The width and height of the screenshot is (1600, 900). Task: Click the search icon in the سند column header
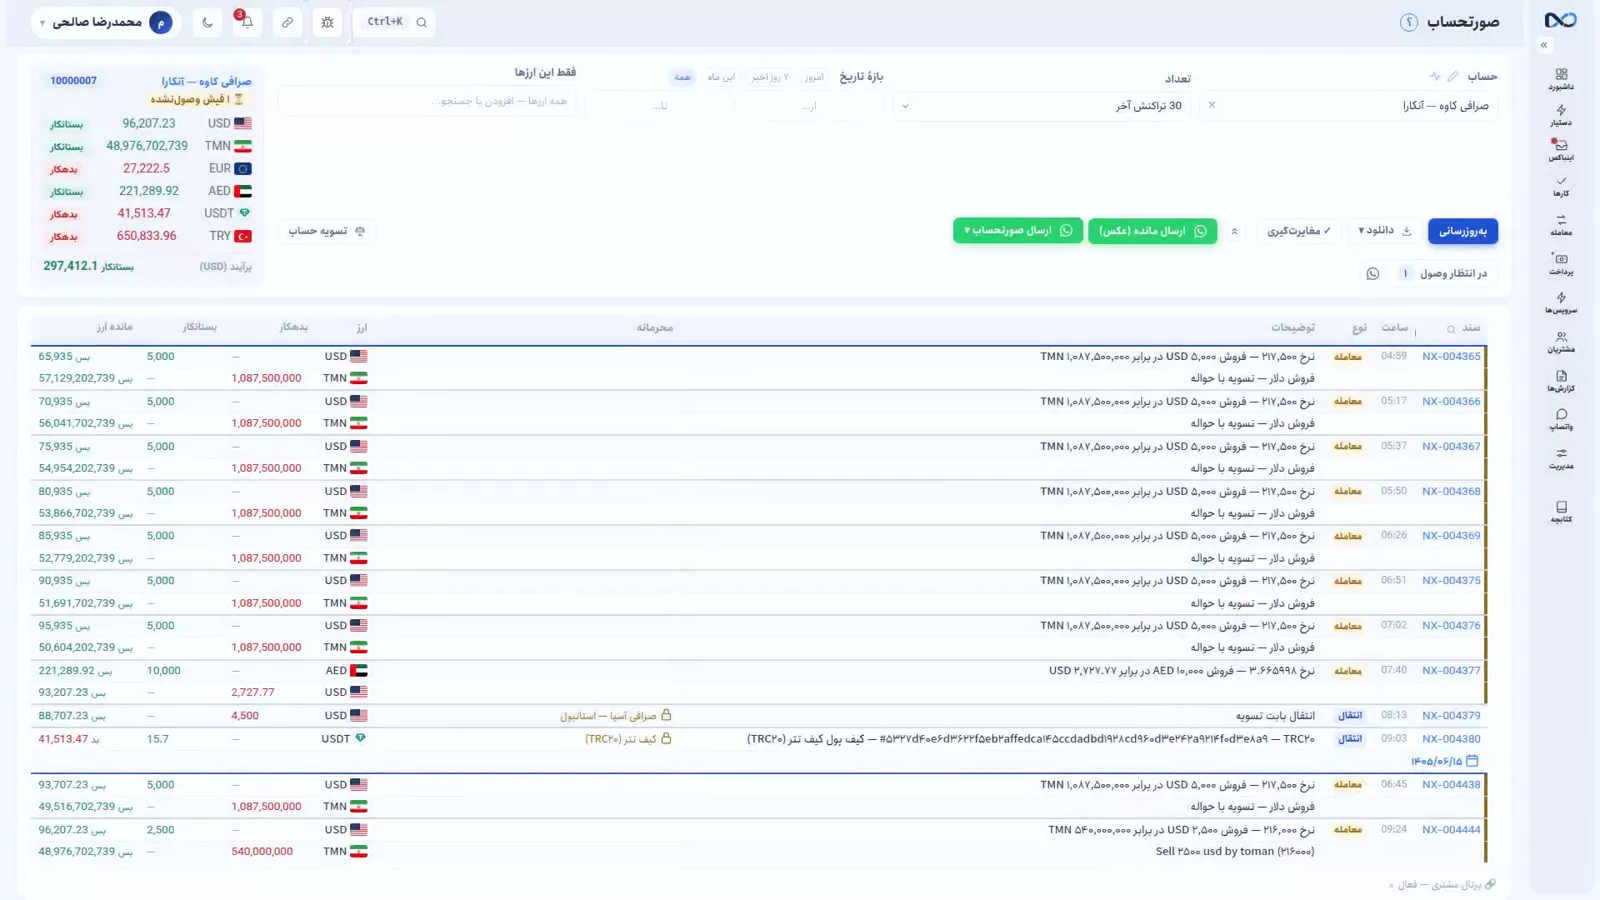point(1450,329)
